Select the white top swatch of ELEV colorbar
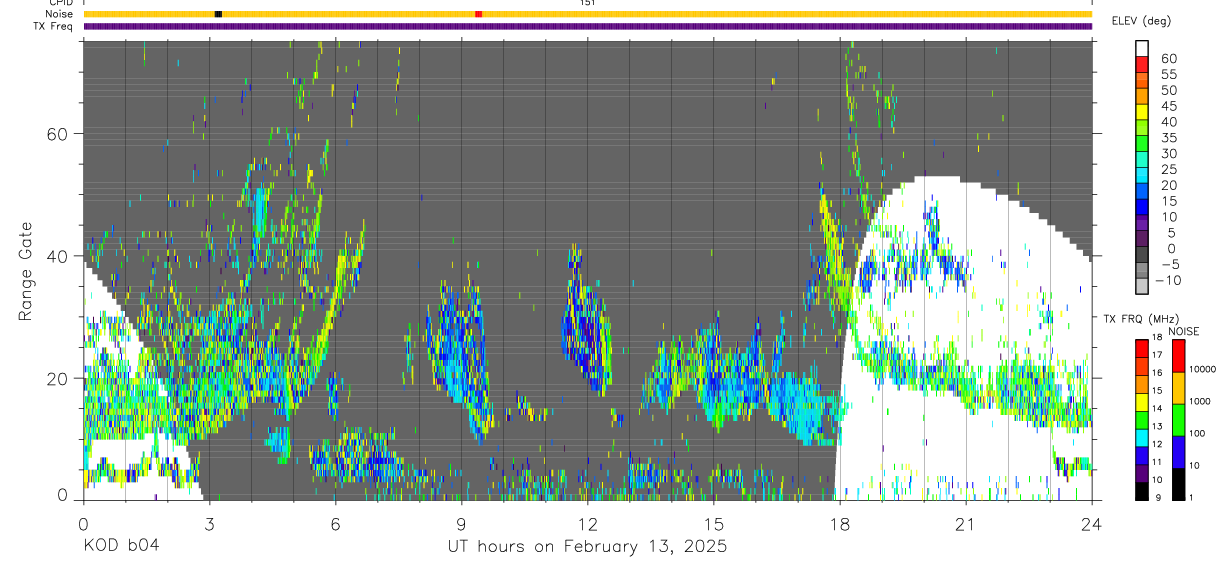The height and width of the screenshot is (567, 1228). 1142,48
